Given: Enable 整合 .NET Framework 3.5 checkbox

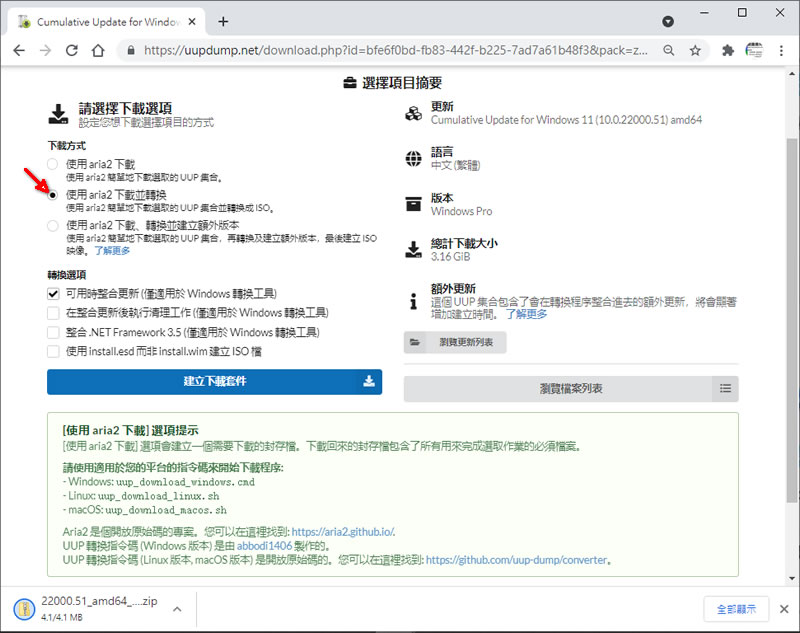Looking at the screenshot, I should (53, 332).
